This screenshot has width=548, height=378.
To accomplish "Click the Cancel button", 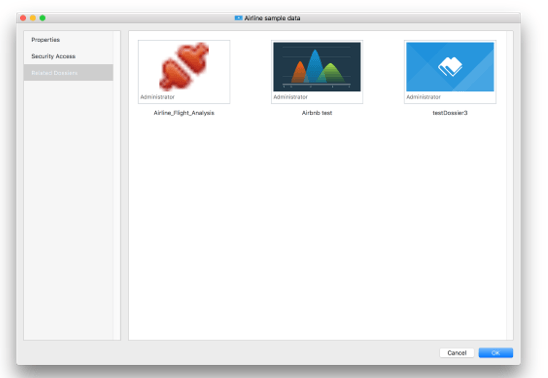I will coord(457,353).
